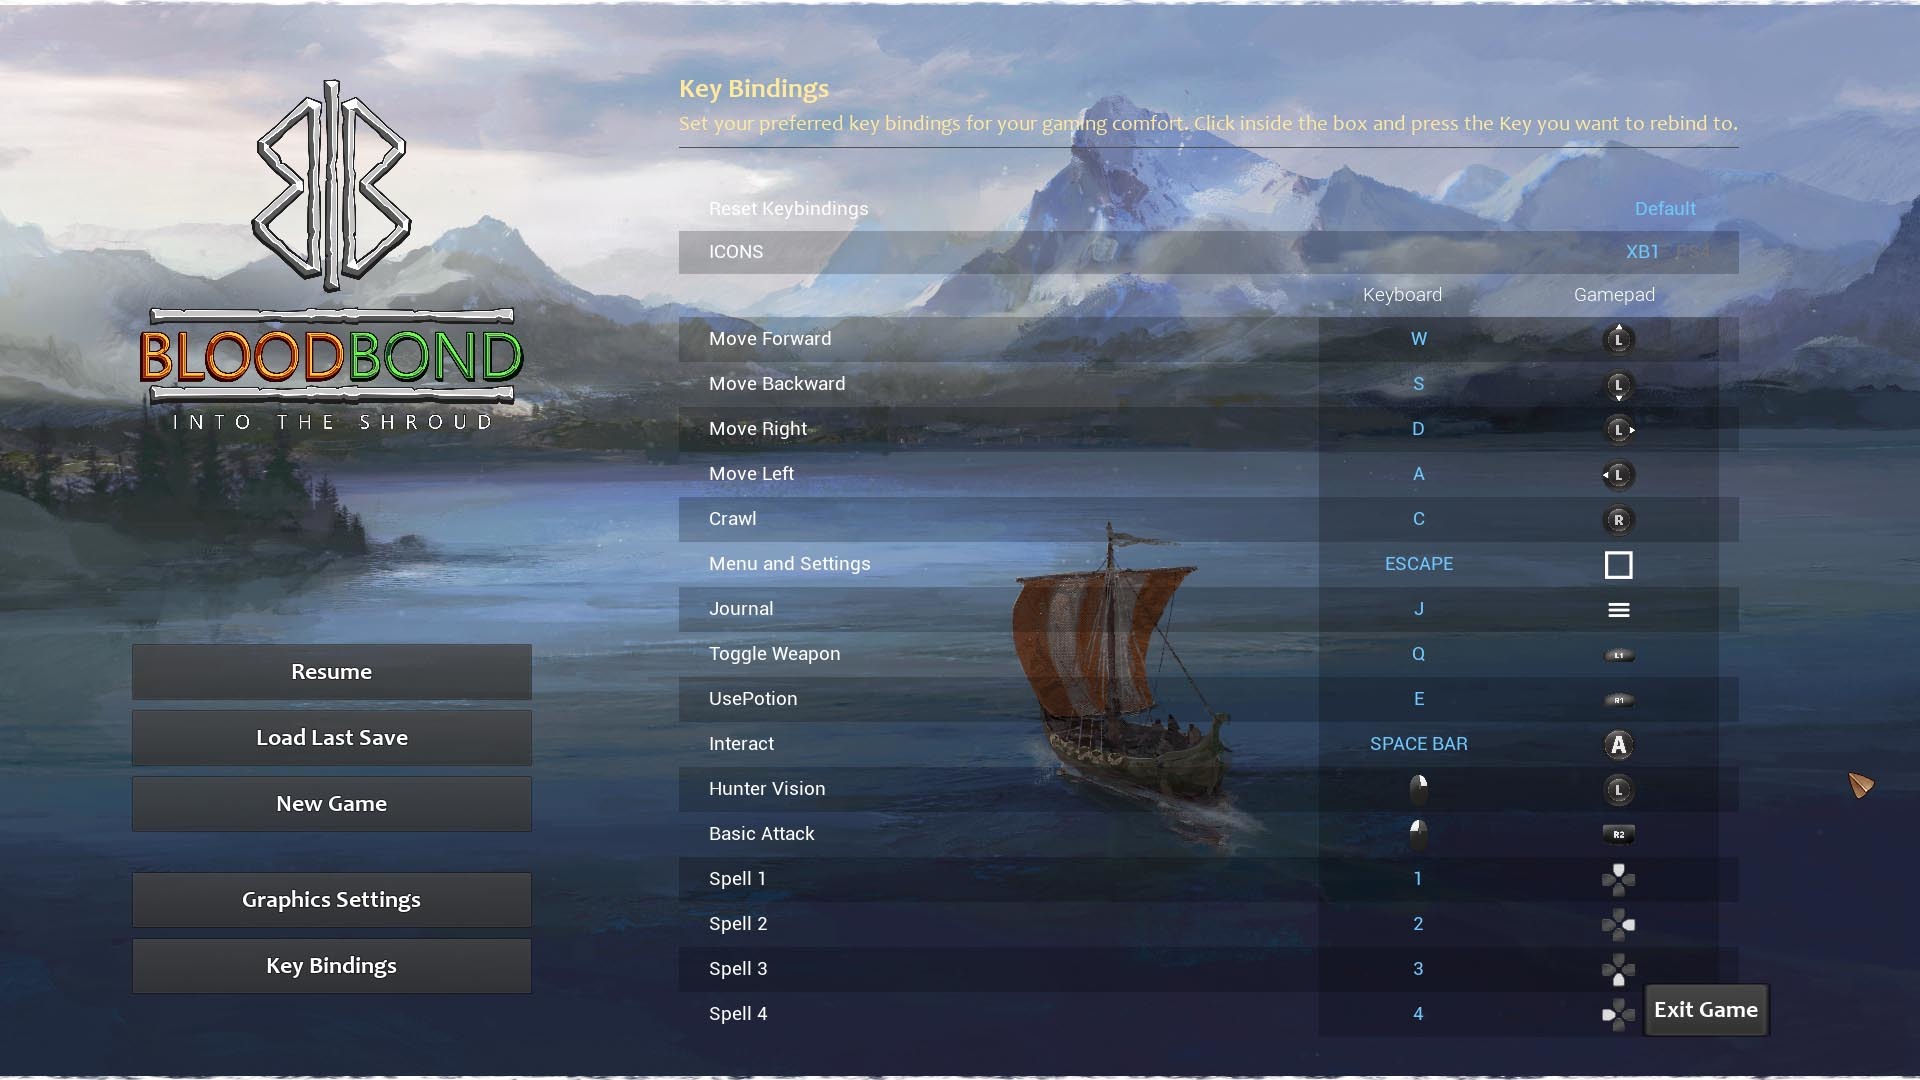
Task: Click the three-line gamepad icon for Journal
Action: click(1618, 610)
